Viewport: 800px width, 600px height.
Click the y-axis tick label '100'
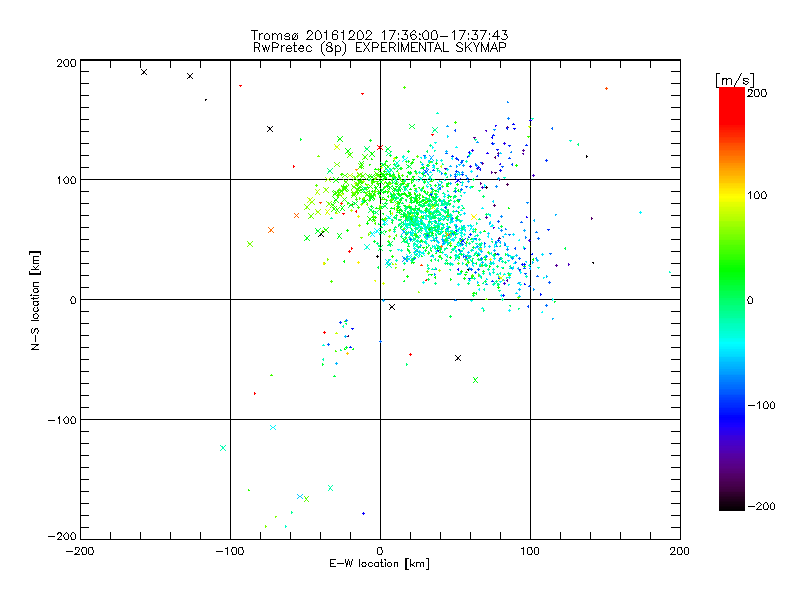pyautogui.click(x=66, y=180)
